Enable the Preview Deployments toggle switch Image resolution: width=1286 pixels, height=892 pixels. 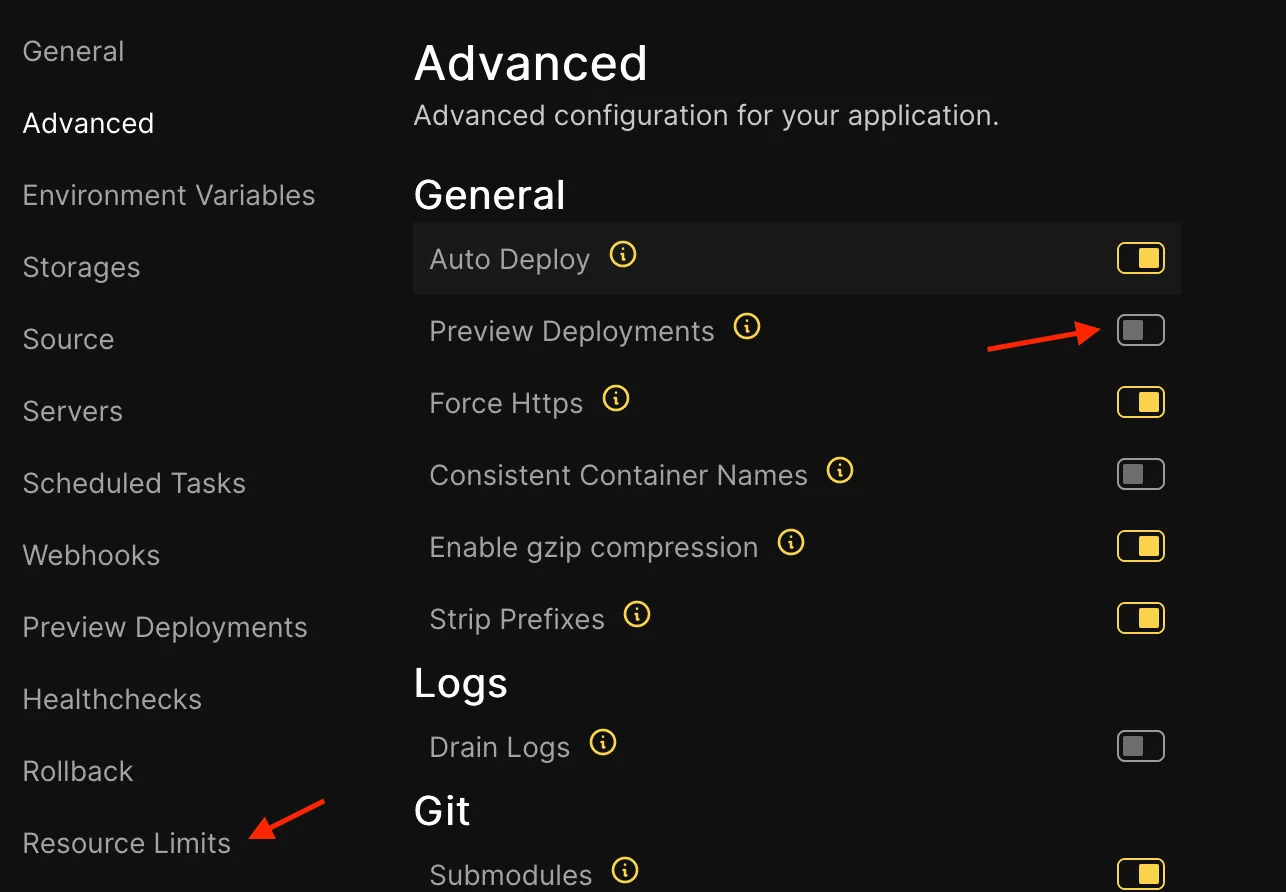1141,331
